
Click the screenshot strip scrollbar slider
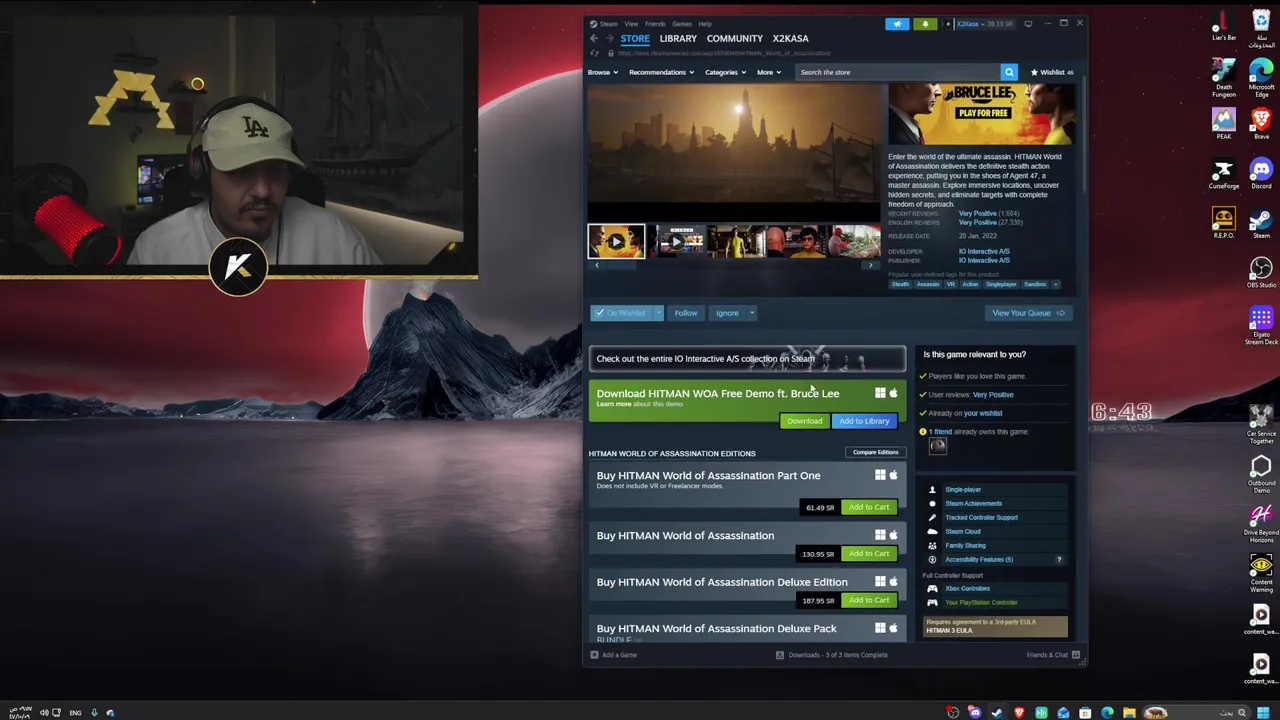(620, 265)
